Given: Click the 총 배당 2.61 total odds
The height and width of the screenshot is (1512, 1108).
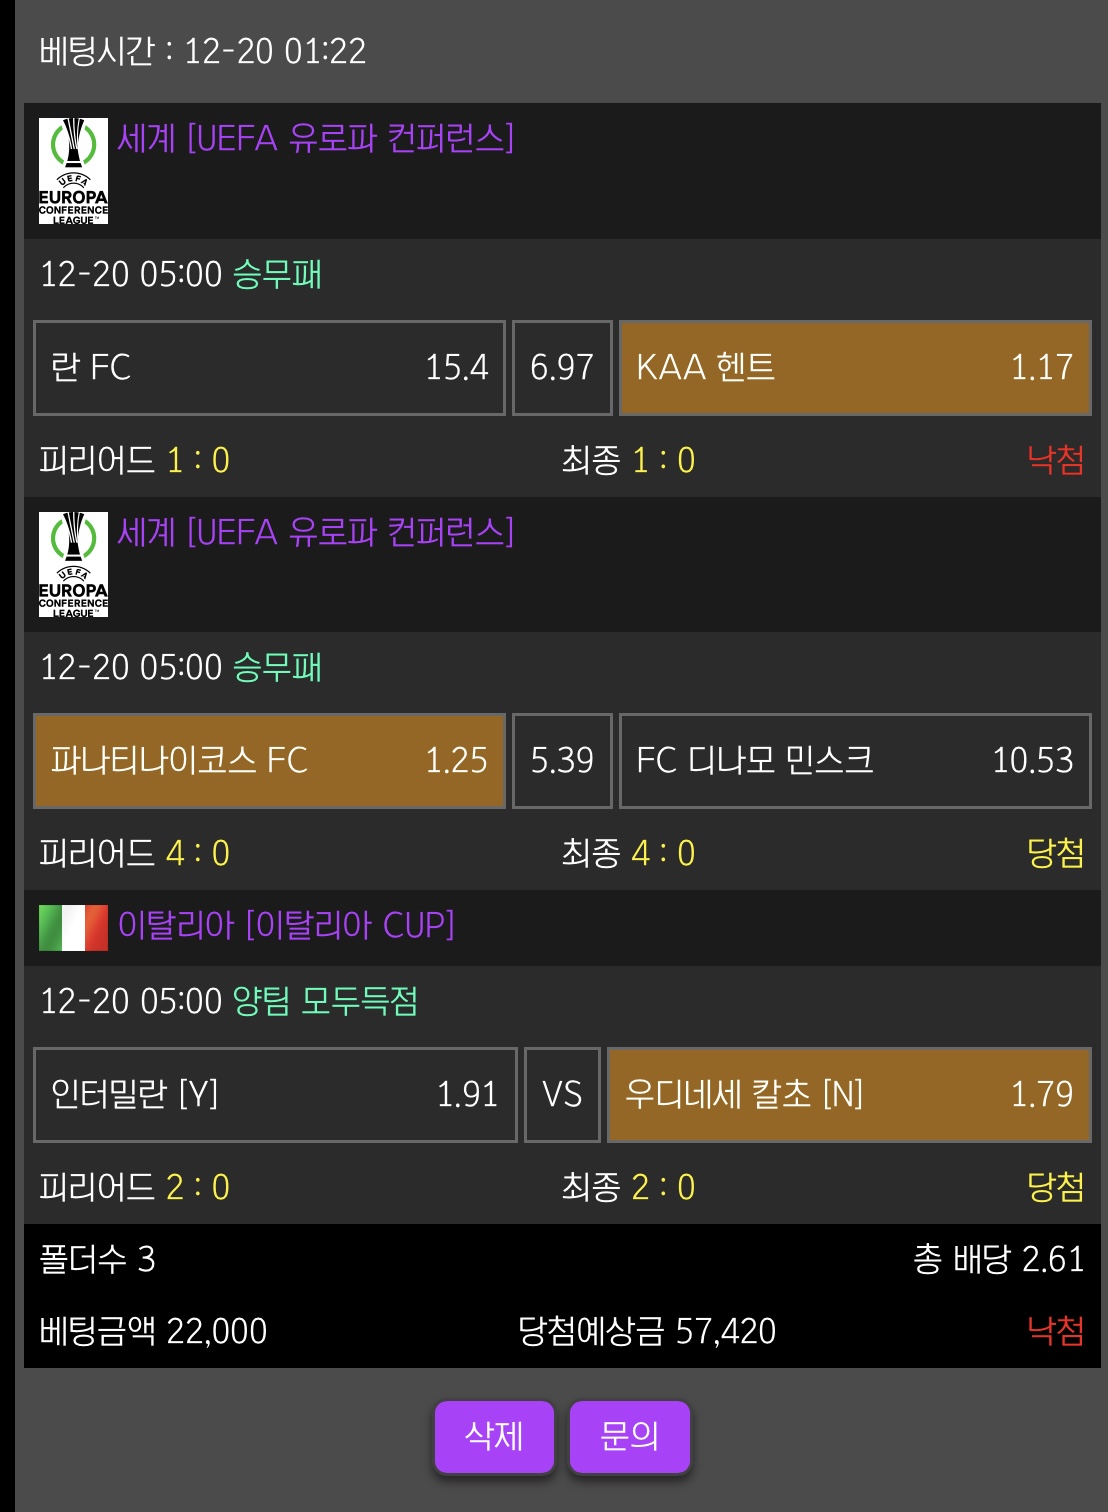Looking at the screenshot, I should pyautogui.click(x=998, y=1259).
